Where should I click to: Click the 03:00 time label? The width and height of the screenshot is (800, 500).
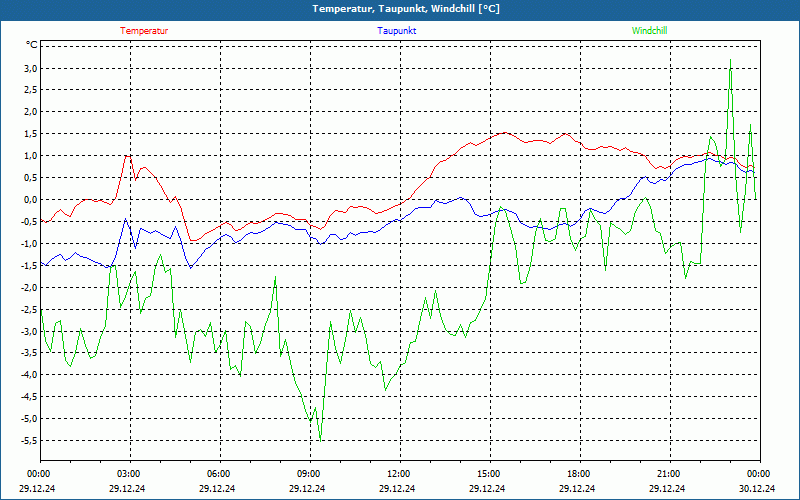point(131,474)
